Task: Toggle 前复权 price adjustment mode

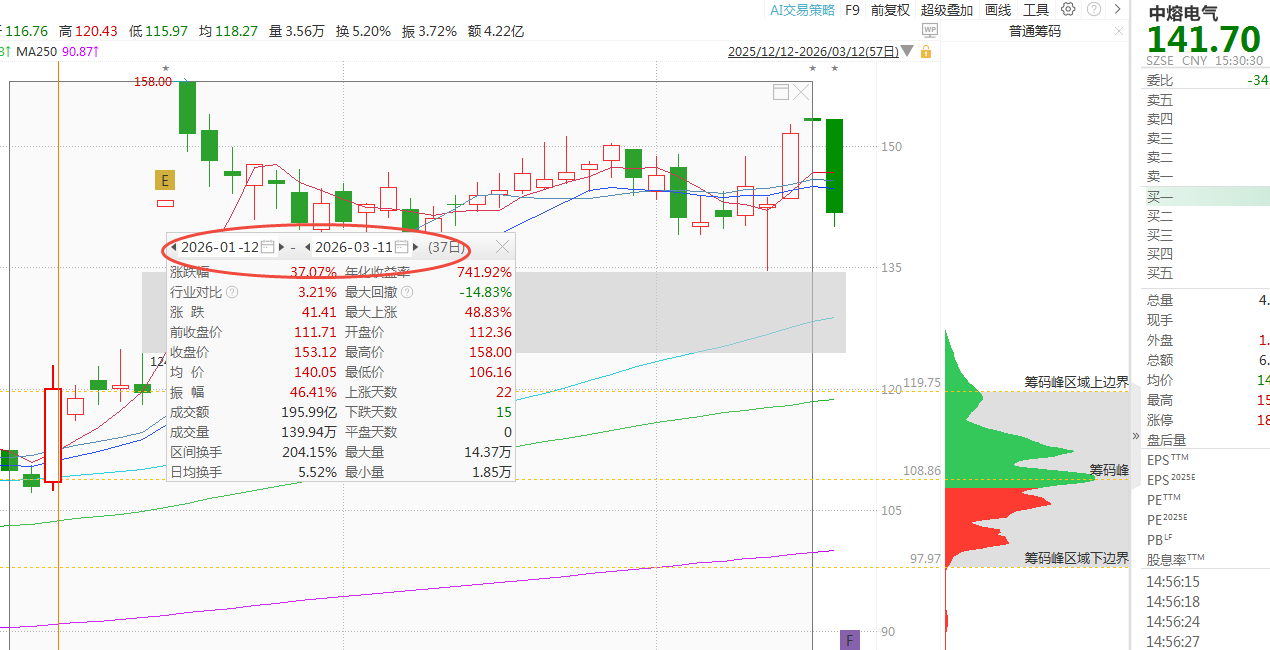Action: pyautogui.click(x=890, y=10)
